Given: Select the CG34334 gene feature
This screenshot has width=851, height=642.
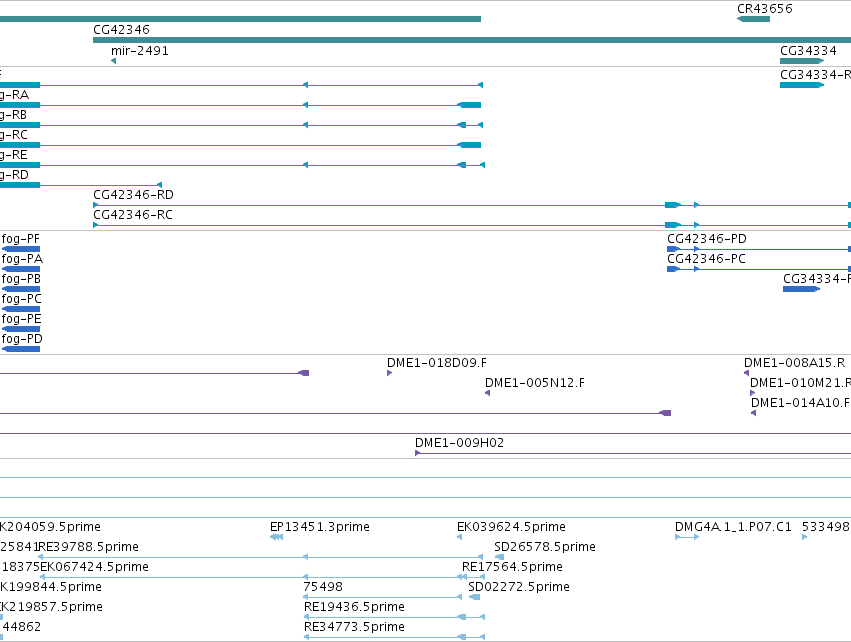Looking at the screenshot, I should 802,61.
